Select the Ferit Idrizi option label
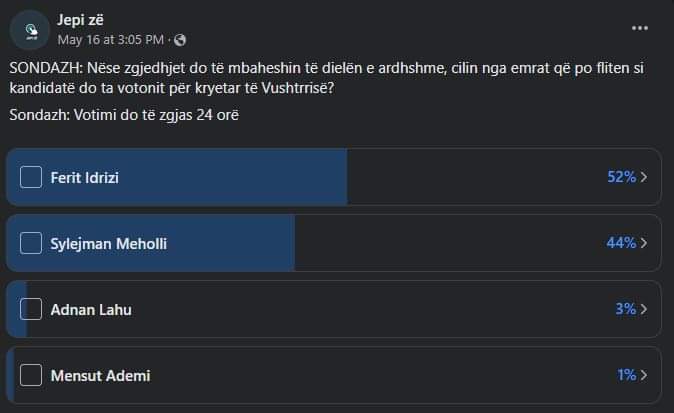 click(85, 177)
